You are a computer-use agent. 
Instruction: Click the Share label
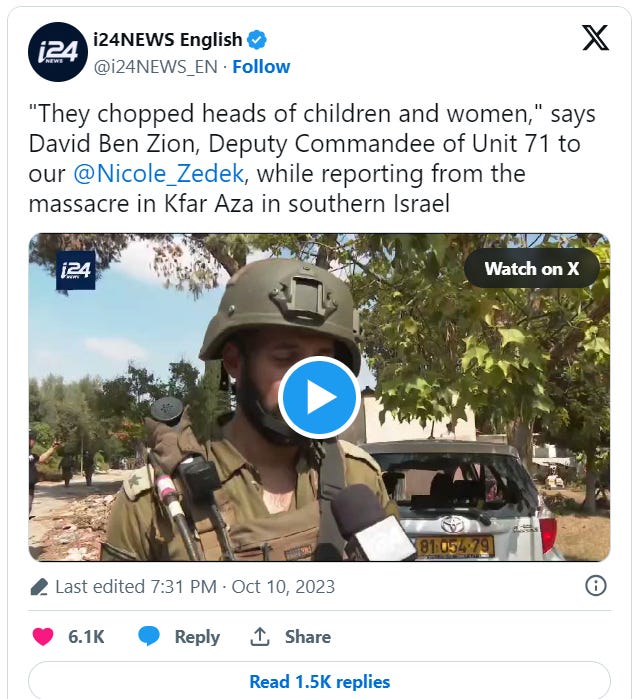308,637
